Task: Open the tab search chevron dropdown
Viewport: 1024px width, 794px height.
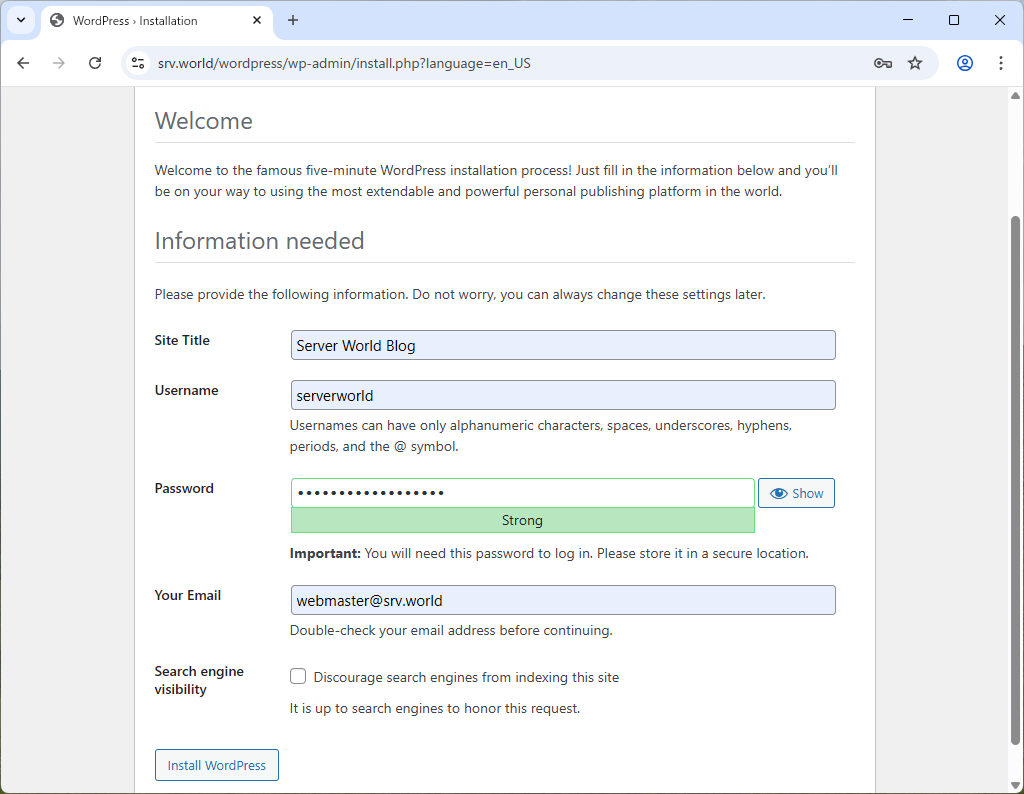Action: tap(21, 20)
